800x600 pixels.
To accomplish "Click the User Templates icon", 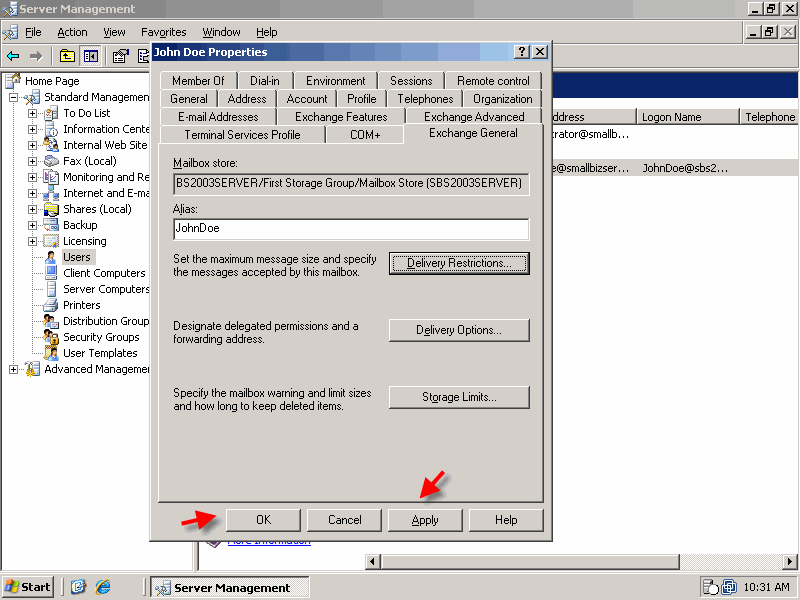I will (x=51, y=353).
